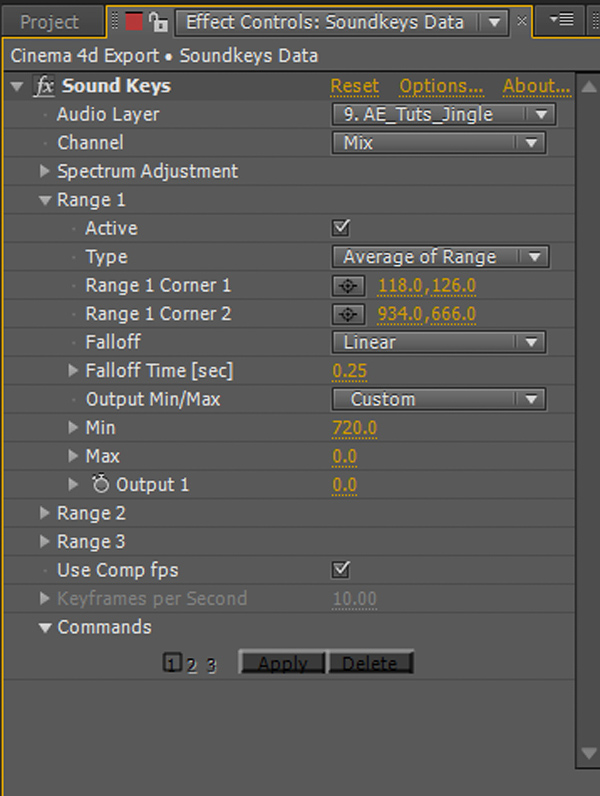The width and height of the screenshot is (600, 796).
Task: Open the panel flyout menu icon
Action: 562,20
